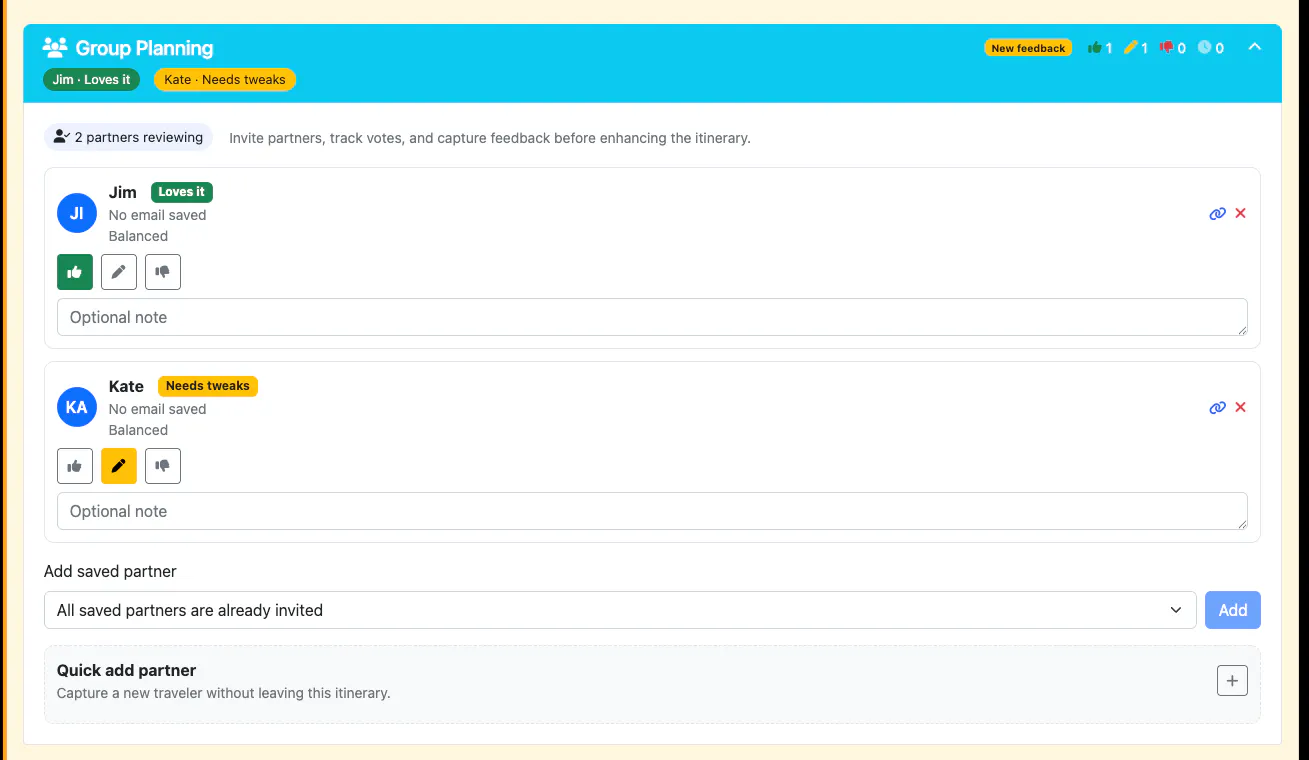Click the Add saved partner label
Viewport: 1309px width, 760px height.
[110, 572]
